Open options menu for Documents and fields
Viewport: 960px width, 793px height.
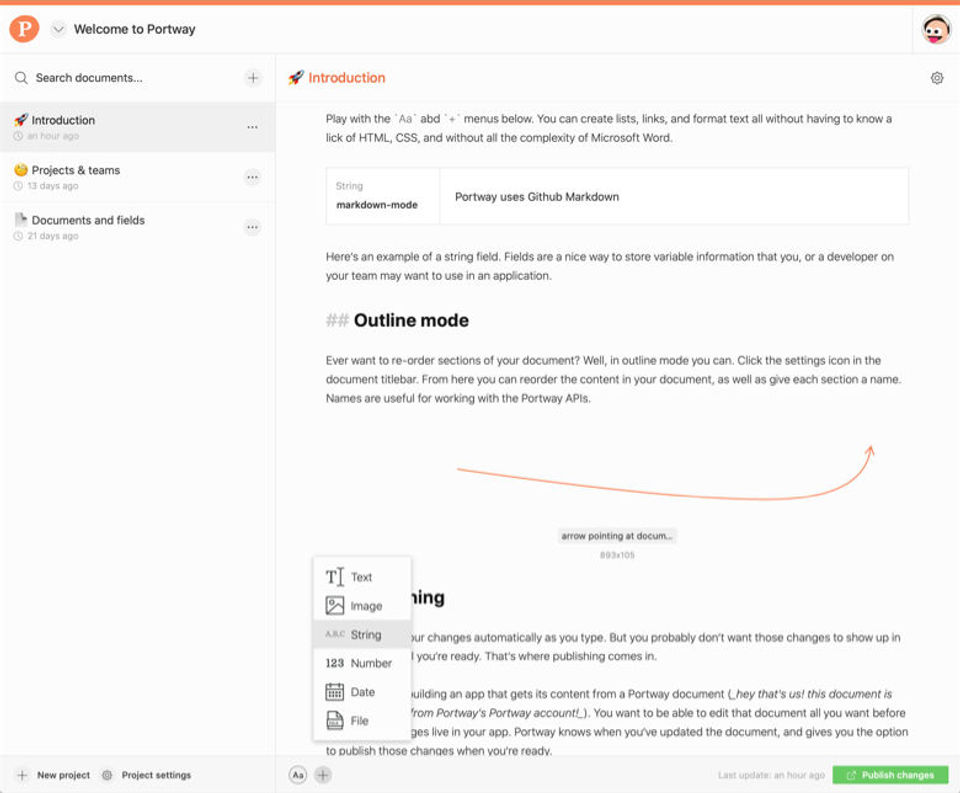[252, 227]
